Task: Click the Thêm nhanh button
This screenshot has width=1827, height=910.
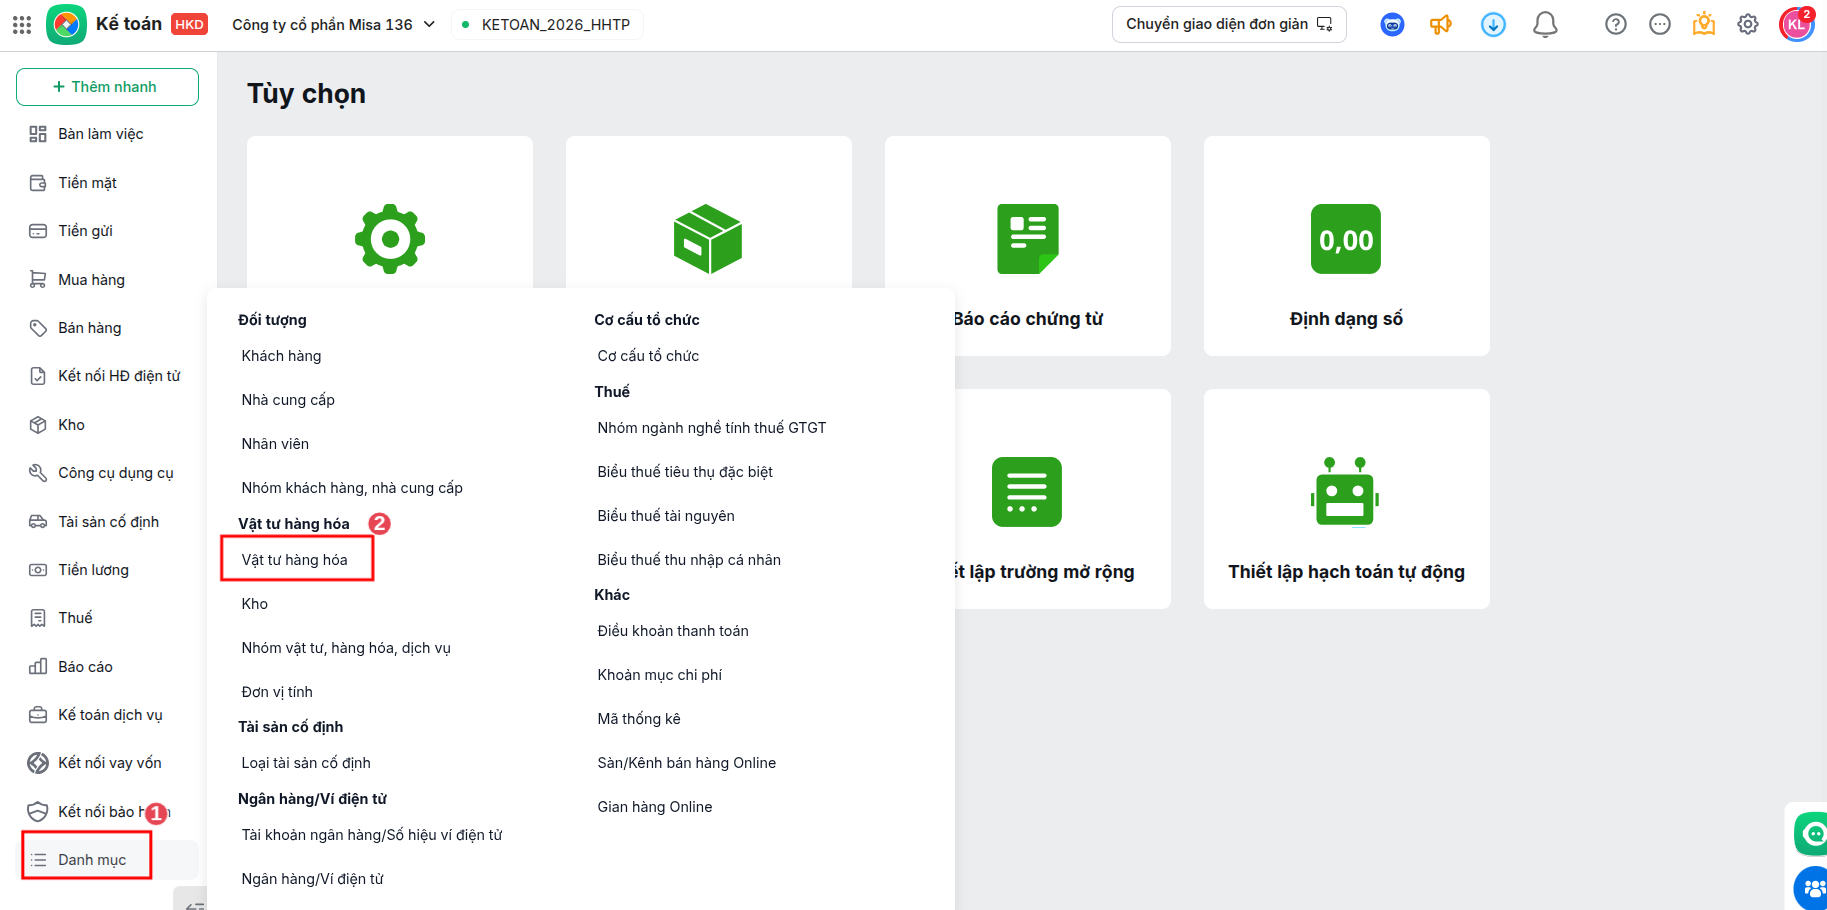Action: pos(107,87)
